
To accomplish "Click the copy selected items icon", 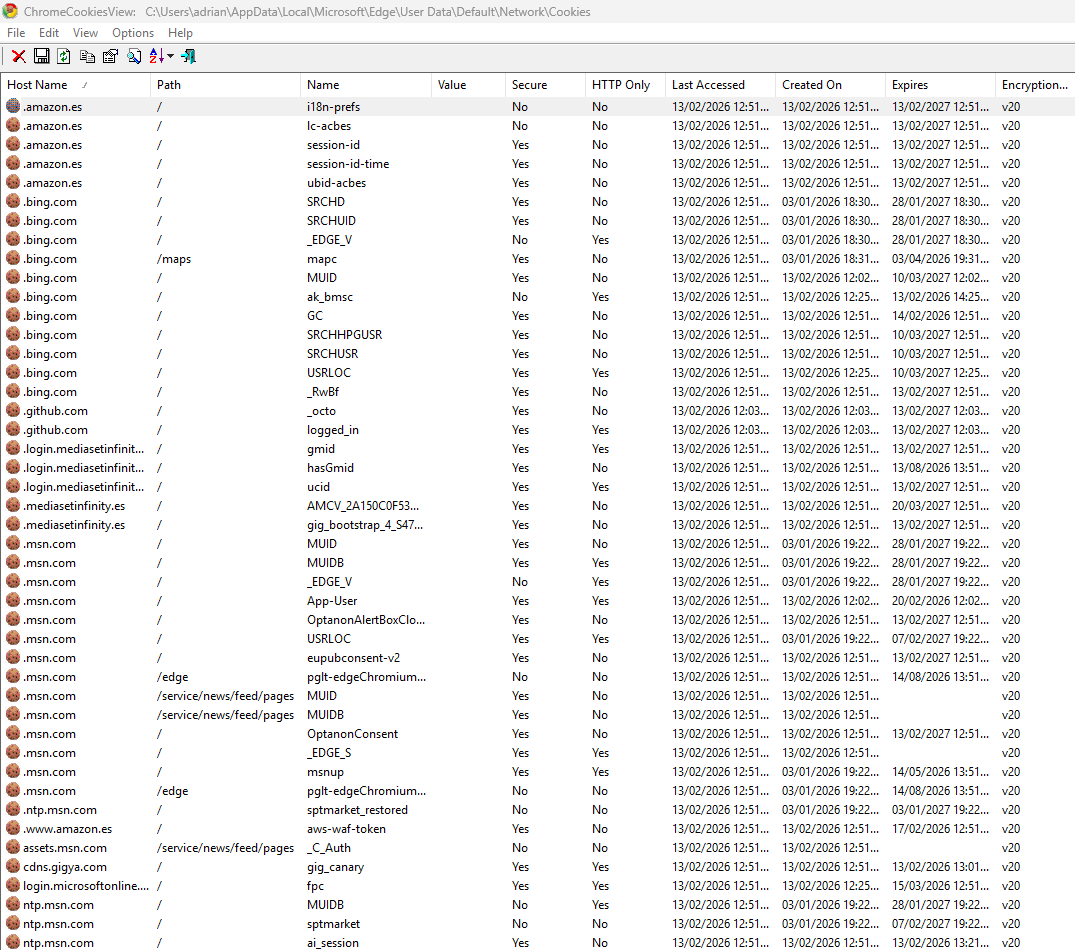I will pos(87,56).
